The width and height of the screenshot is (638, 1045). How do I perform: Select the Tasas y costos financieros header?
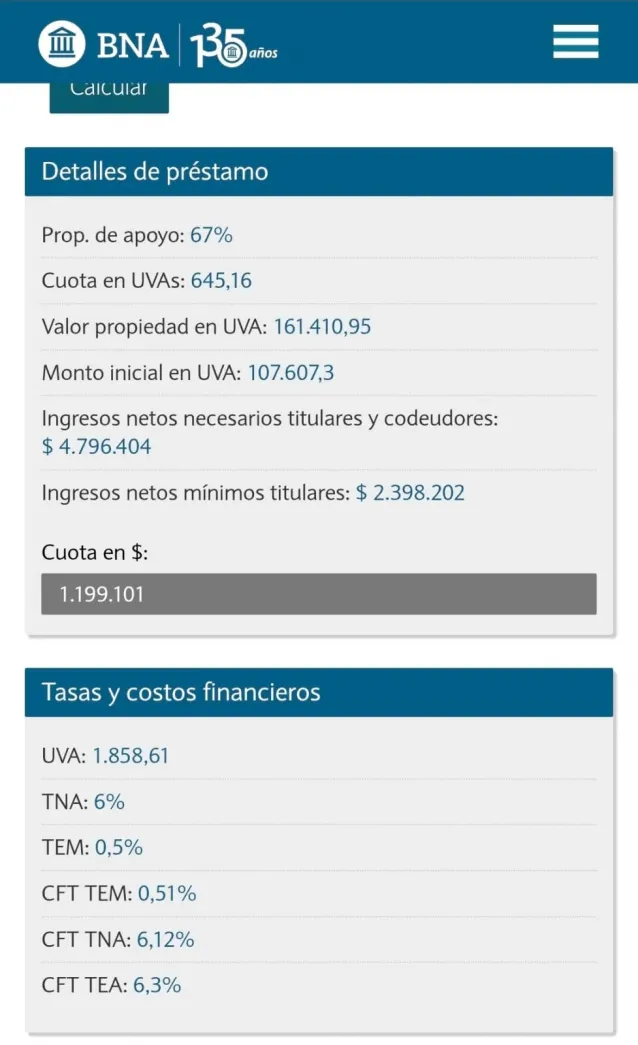pos(178,692)
